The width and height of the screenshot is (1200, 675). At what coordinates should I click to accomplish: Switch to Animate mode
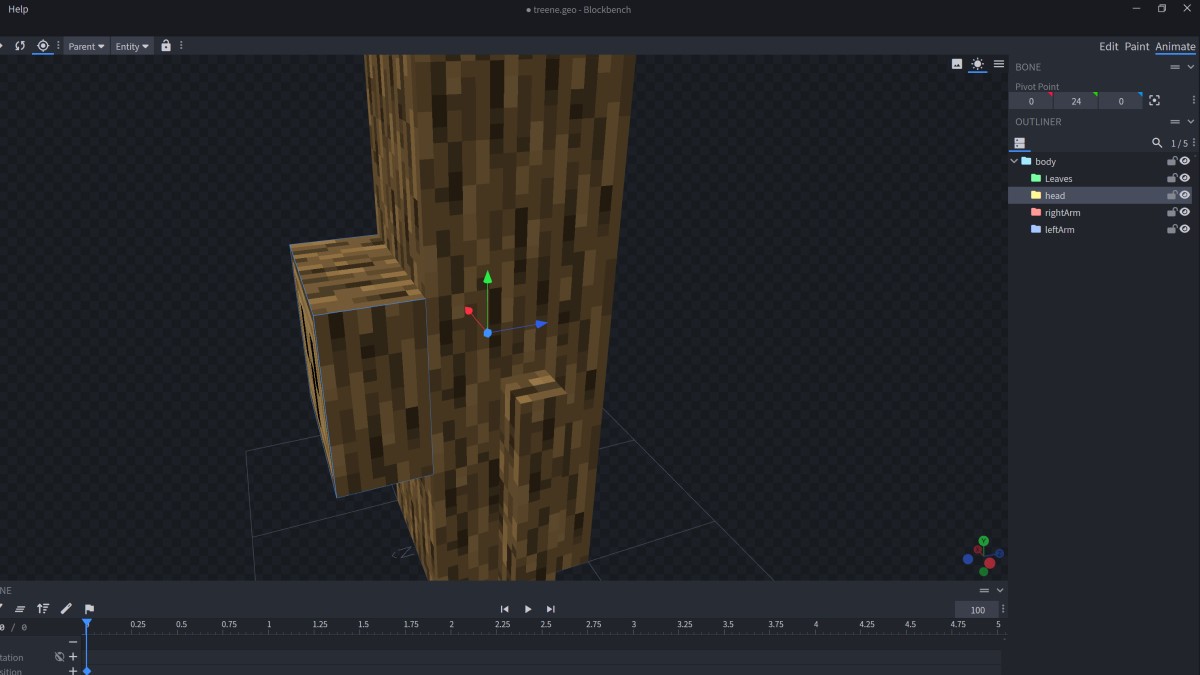coord(1175,46)
